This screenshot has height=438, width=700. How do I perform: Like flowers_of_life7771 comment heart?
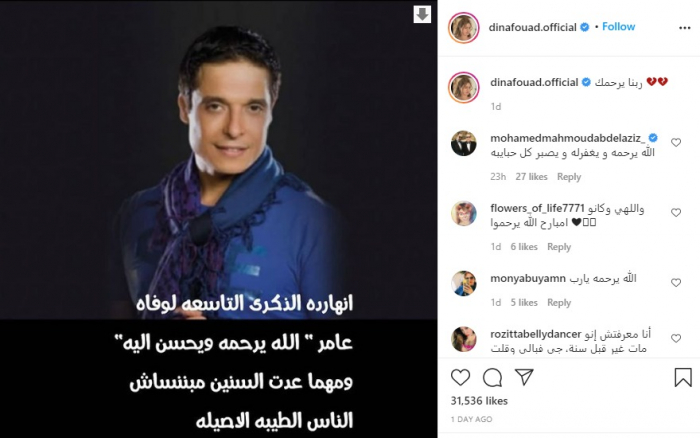pyautogui.click(x=676, y=213)
